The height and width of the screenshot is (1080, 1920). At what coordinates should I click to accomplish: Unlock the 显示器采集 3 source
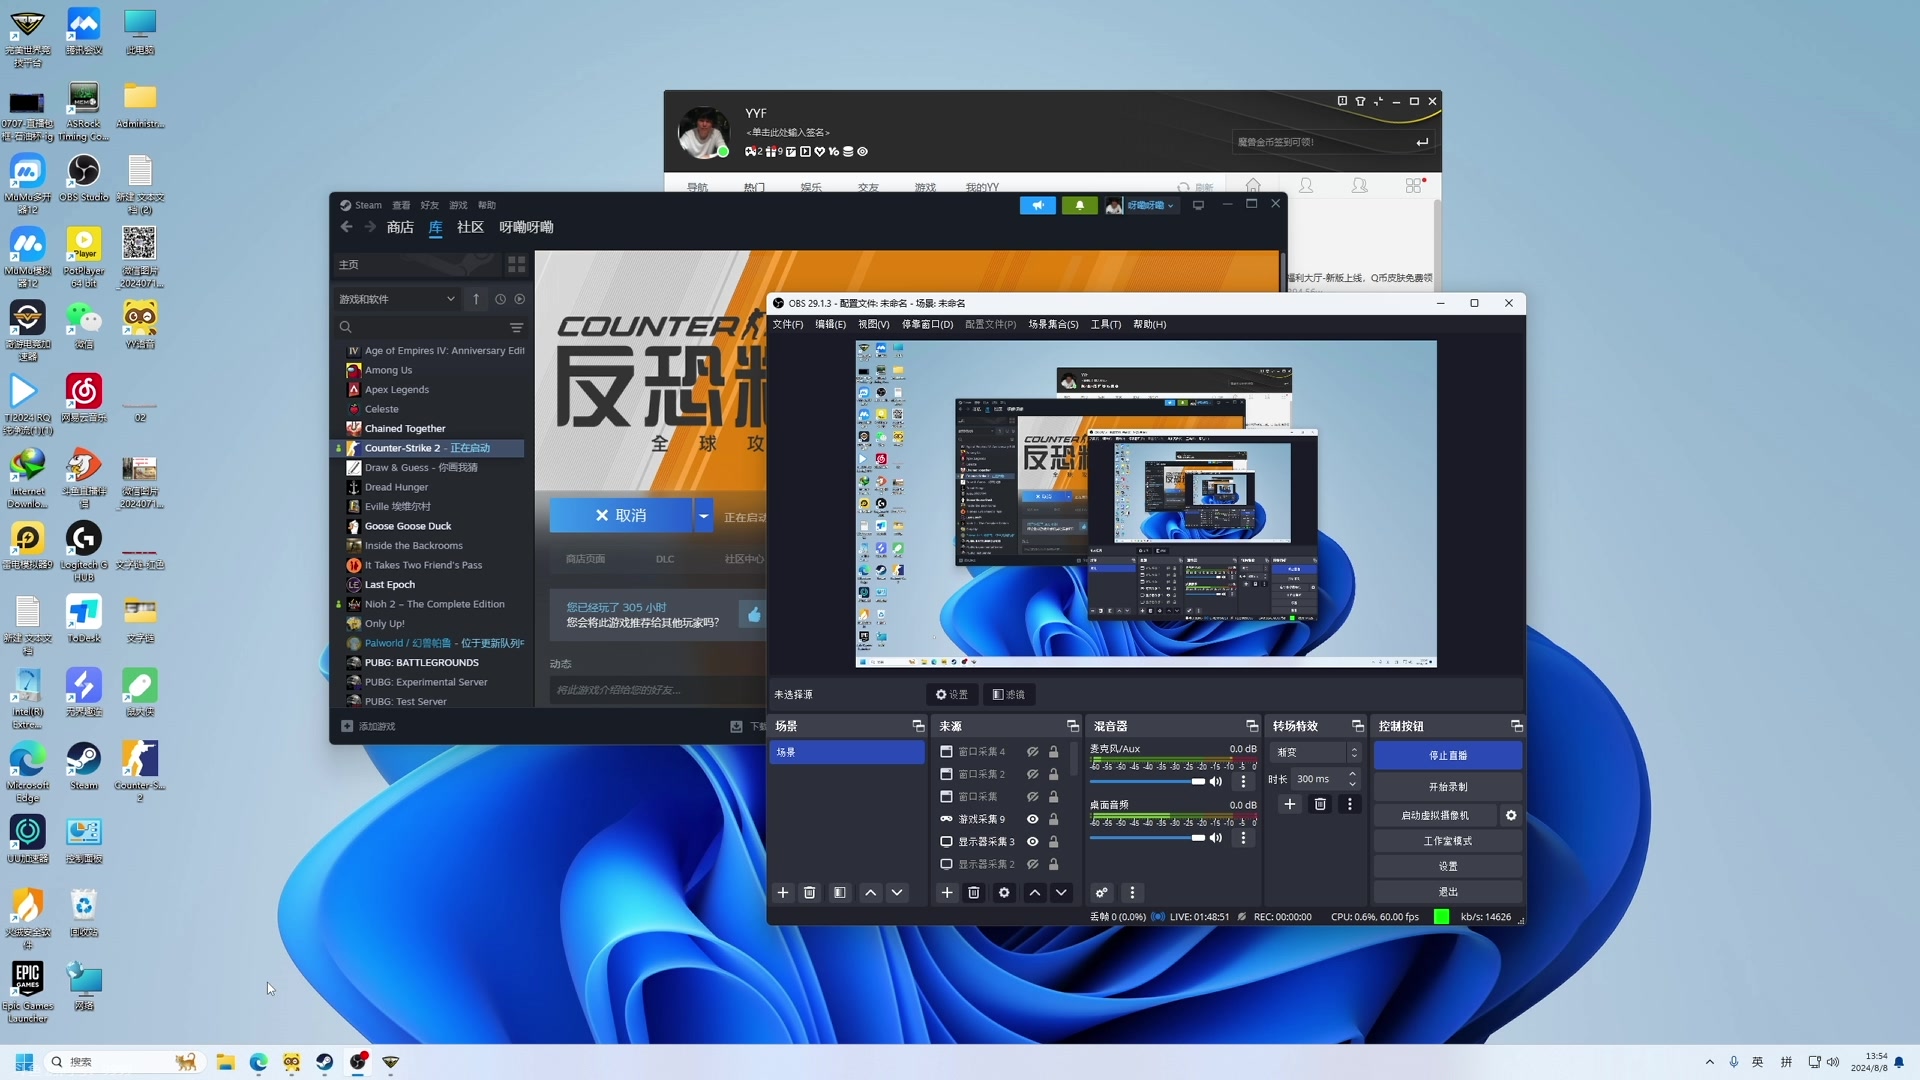point(1053,842)
